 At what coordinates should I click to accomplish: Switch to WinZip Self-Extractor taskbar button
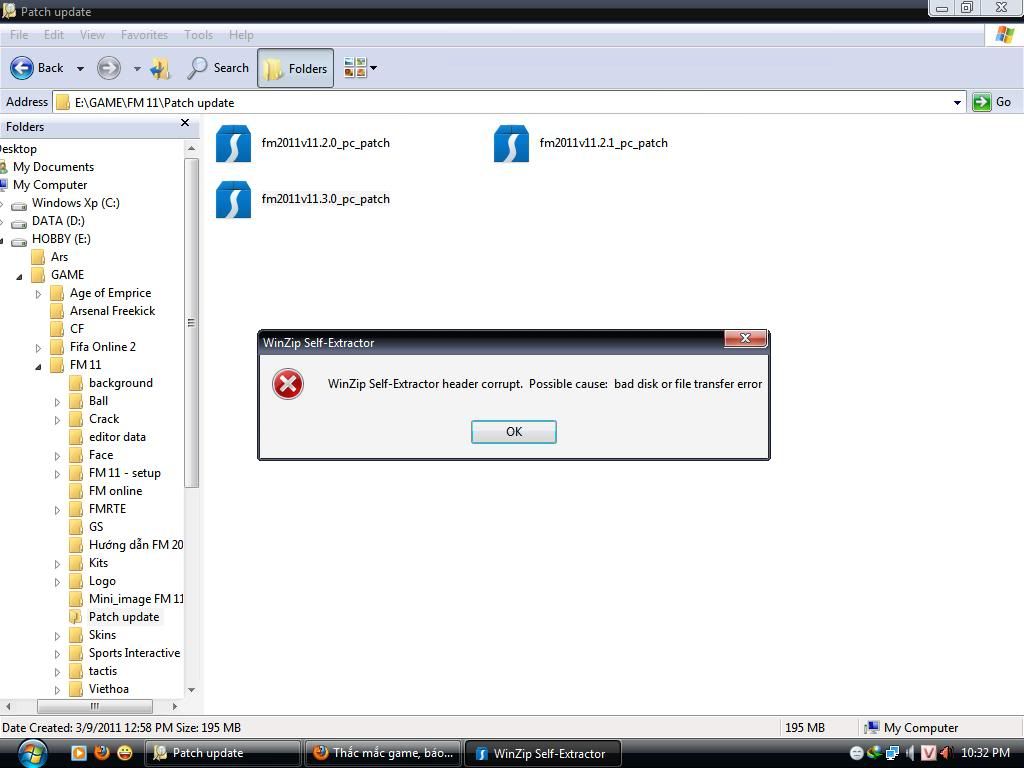tap(543, 753)
